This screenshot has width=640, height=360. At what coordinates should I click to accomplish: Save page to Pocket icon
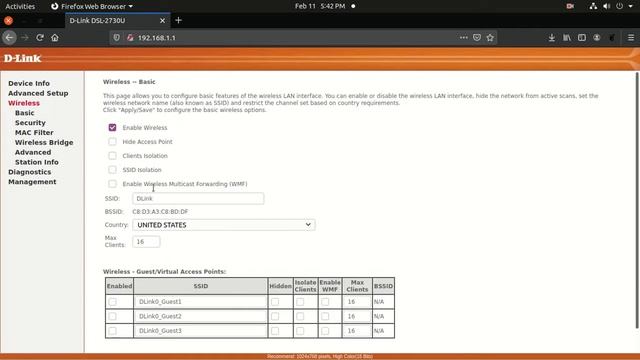tap(477, 38)
